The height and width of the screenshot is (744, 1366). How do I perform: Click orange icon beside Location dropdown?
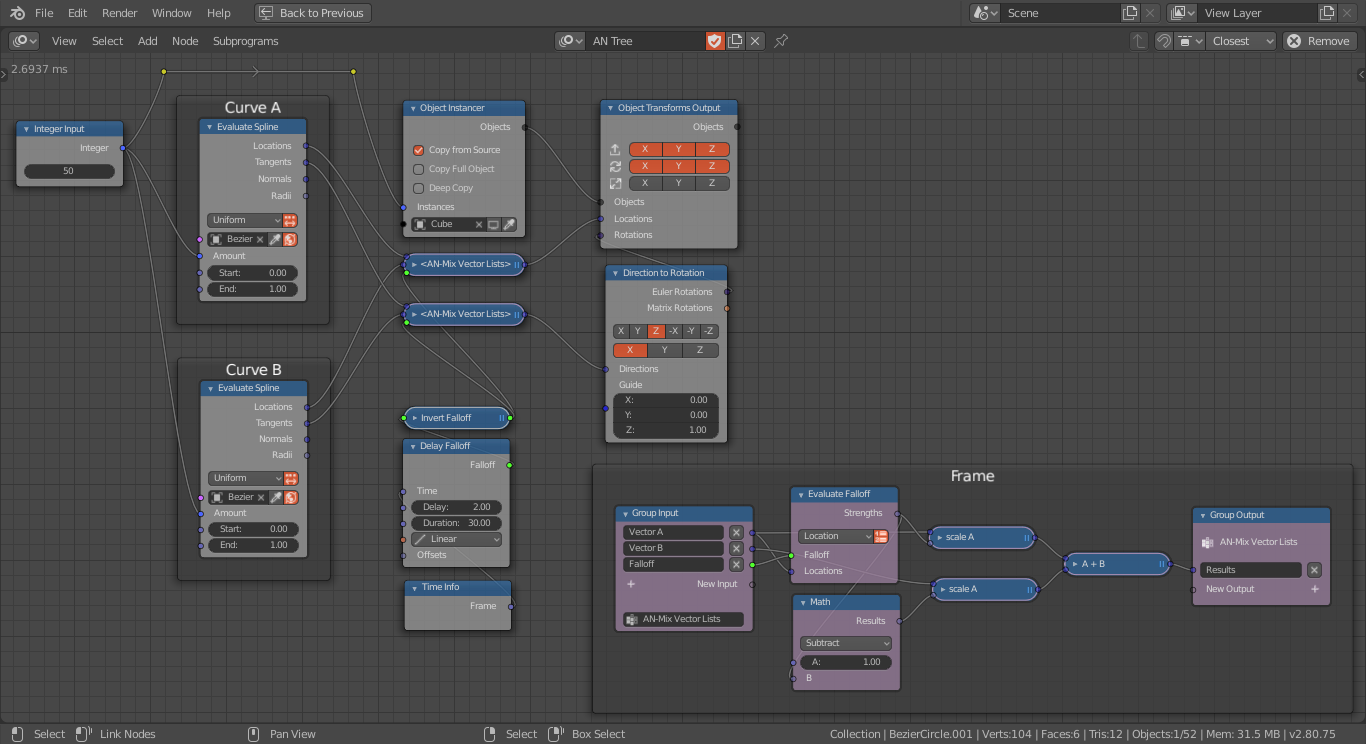click(881, 536)
